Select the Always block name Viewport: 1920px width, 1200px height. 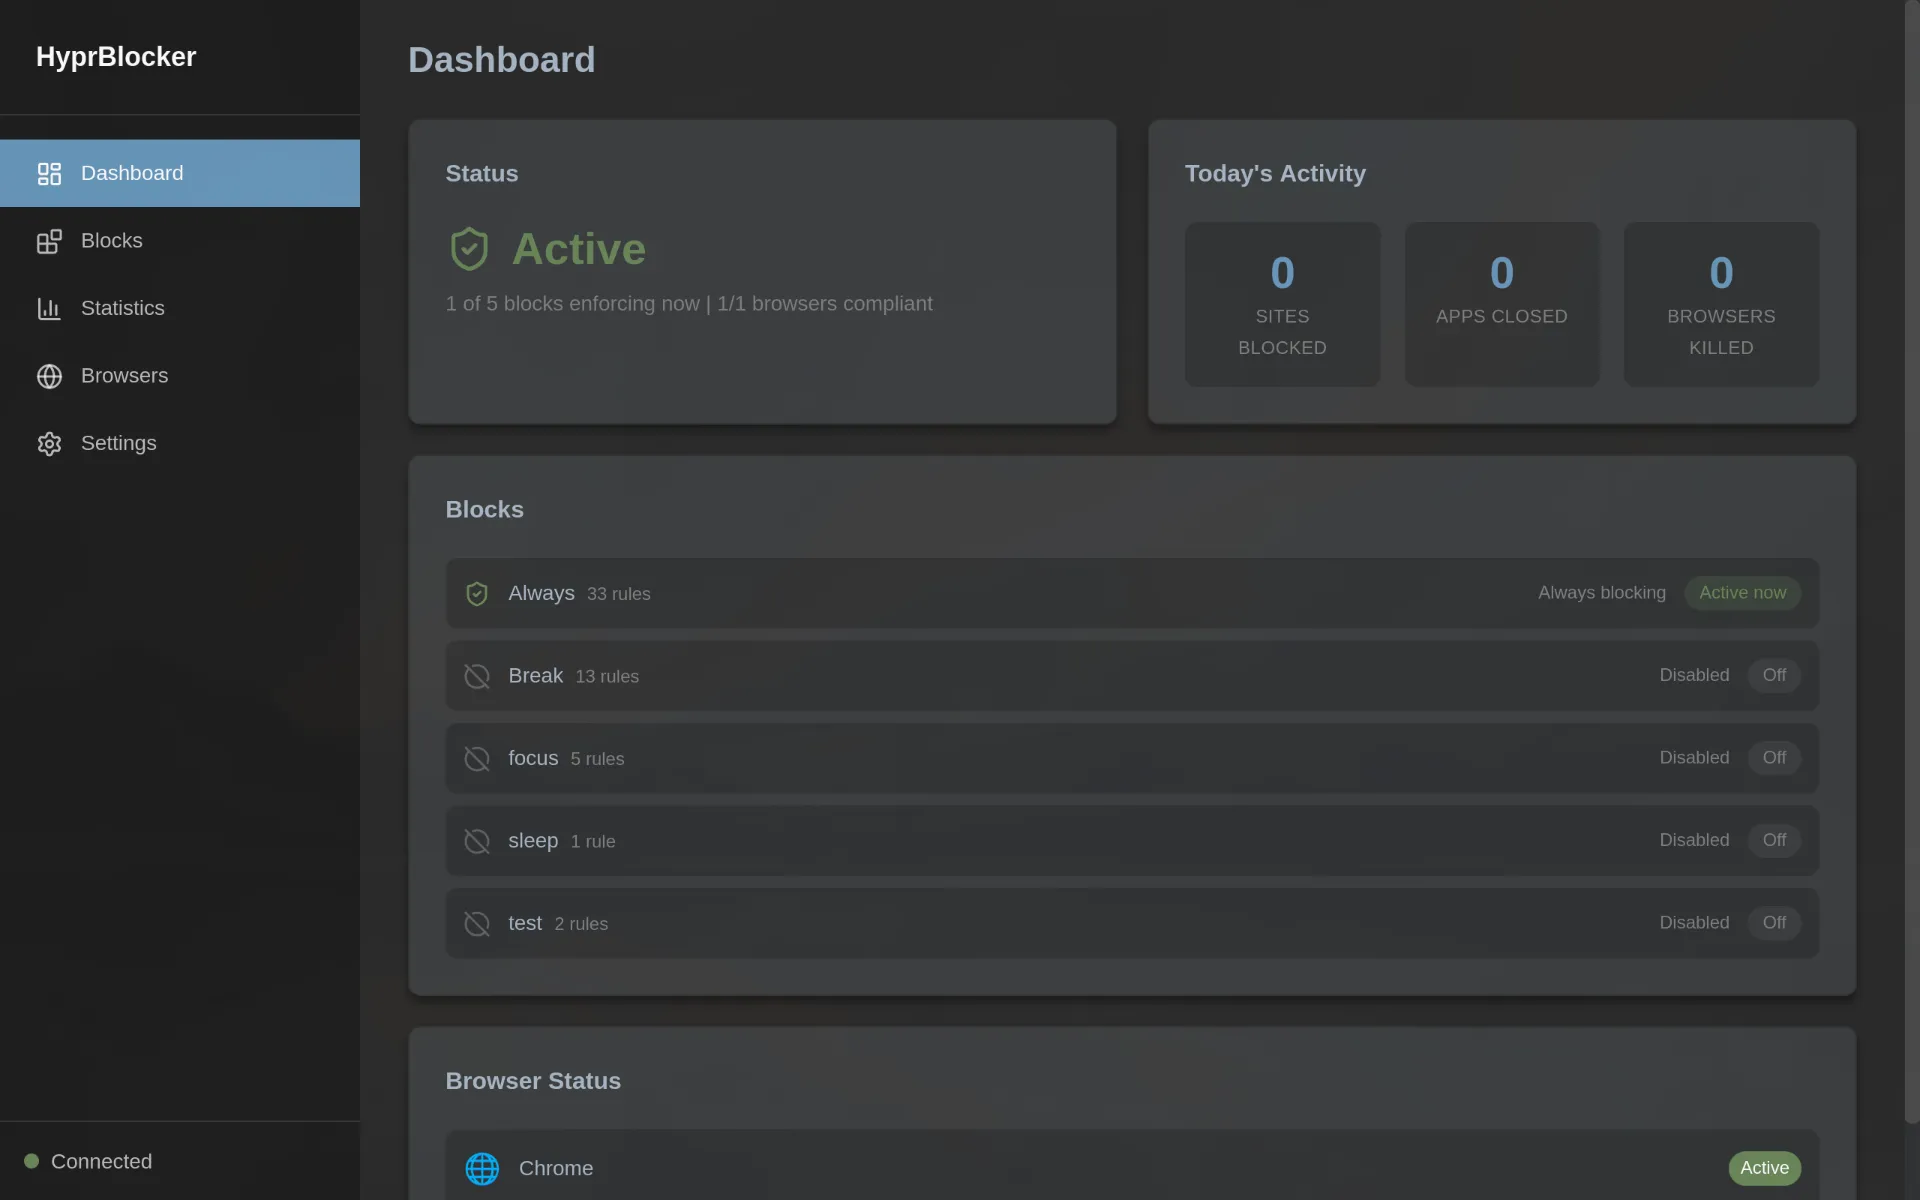coord(541,593)
